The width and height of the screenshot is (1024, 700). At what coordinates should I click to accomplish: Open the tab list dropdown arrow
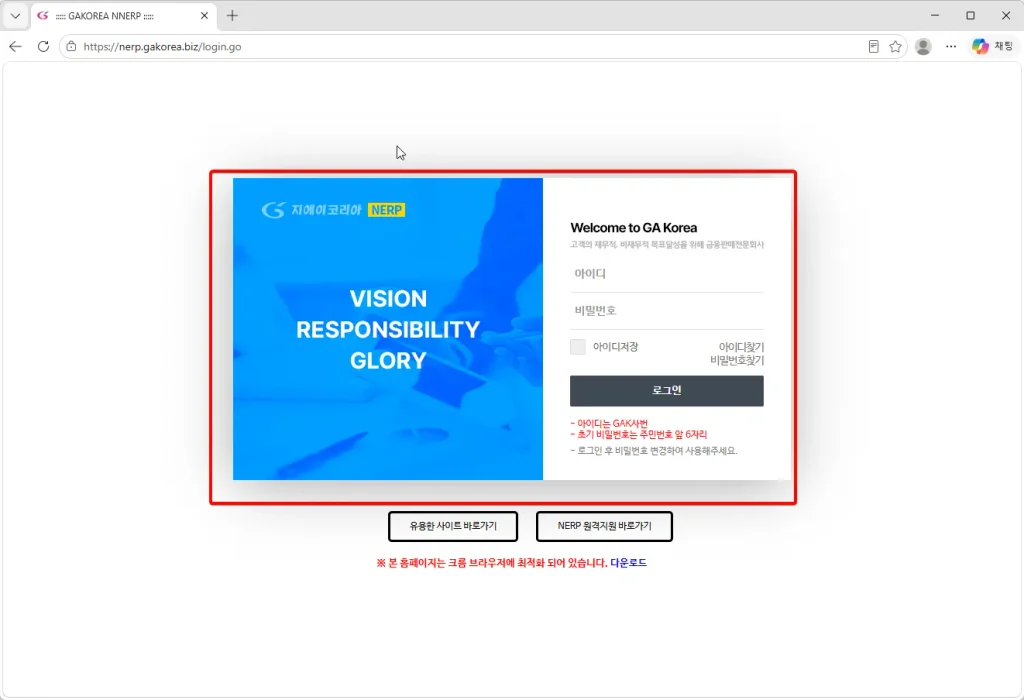tap(16, 16)
